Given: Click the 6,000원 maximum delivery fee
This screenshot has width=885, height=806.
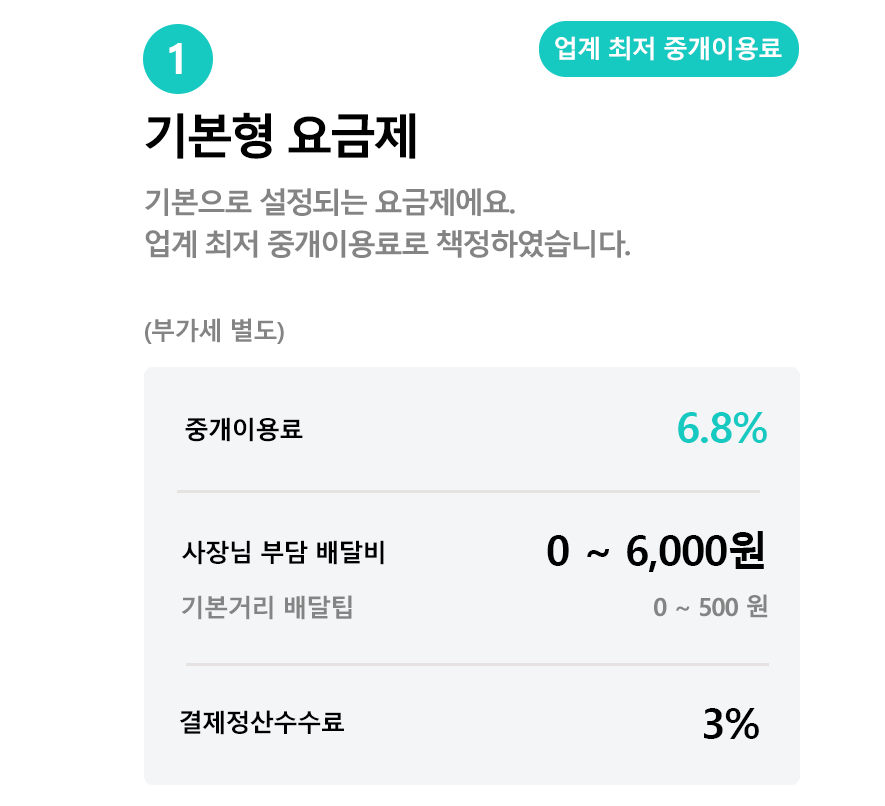Looking at the screenshot, I should coord(696,551).
